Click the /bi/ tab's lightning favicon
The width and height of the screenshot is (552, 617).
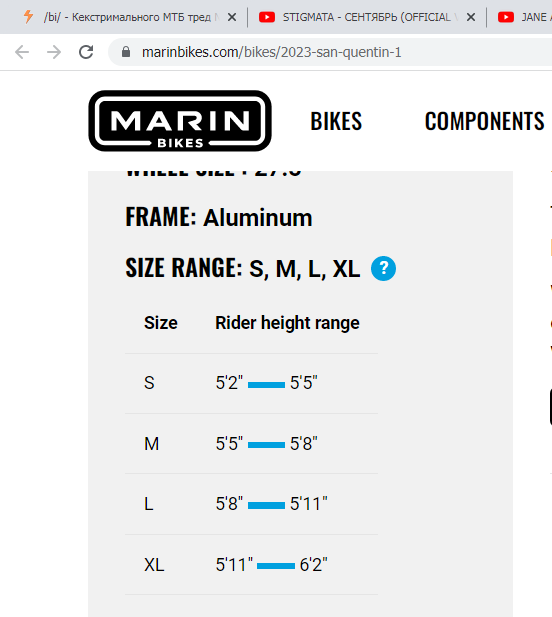28,17
